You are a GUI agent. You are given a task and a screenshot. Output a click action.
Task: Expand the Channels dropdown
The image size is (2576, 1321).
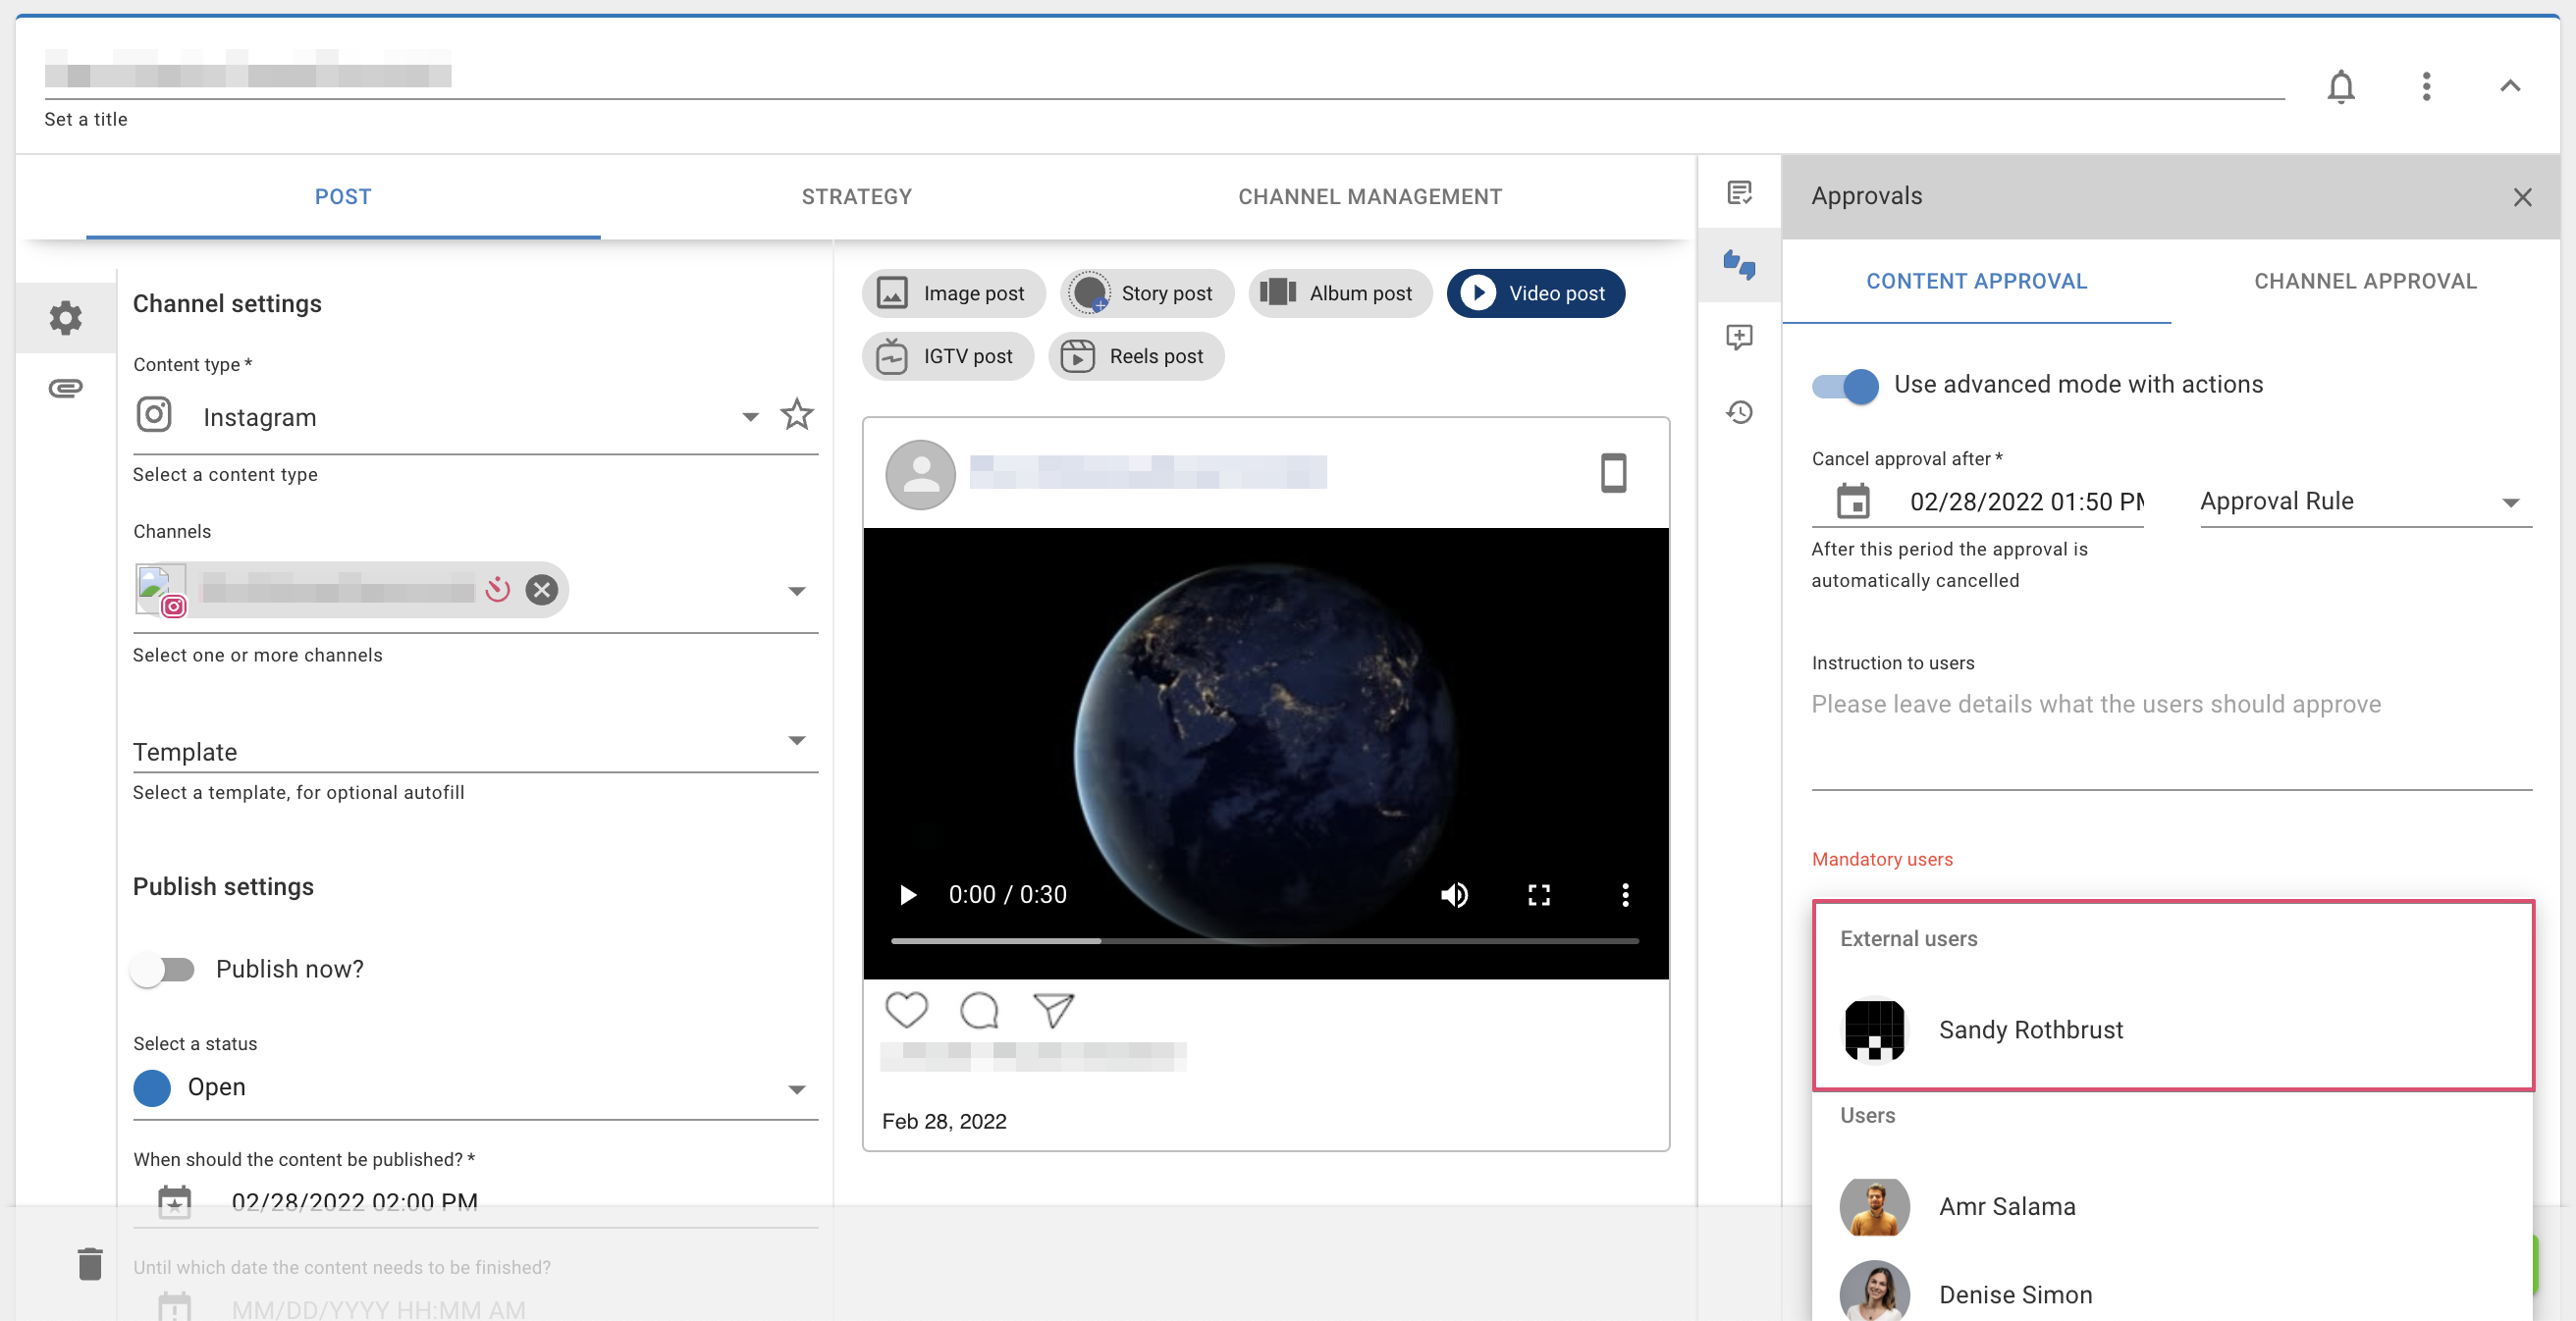(797, 591)
